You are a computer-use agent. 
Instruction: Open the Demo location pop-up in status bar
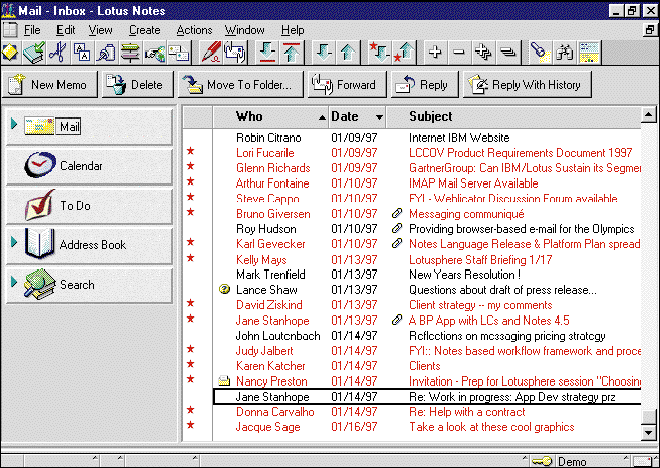(x=591, y=462)
